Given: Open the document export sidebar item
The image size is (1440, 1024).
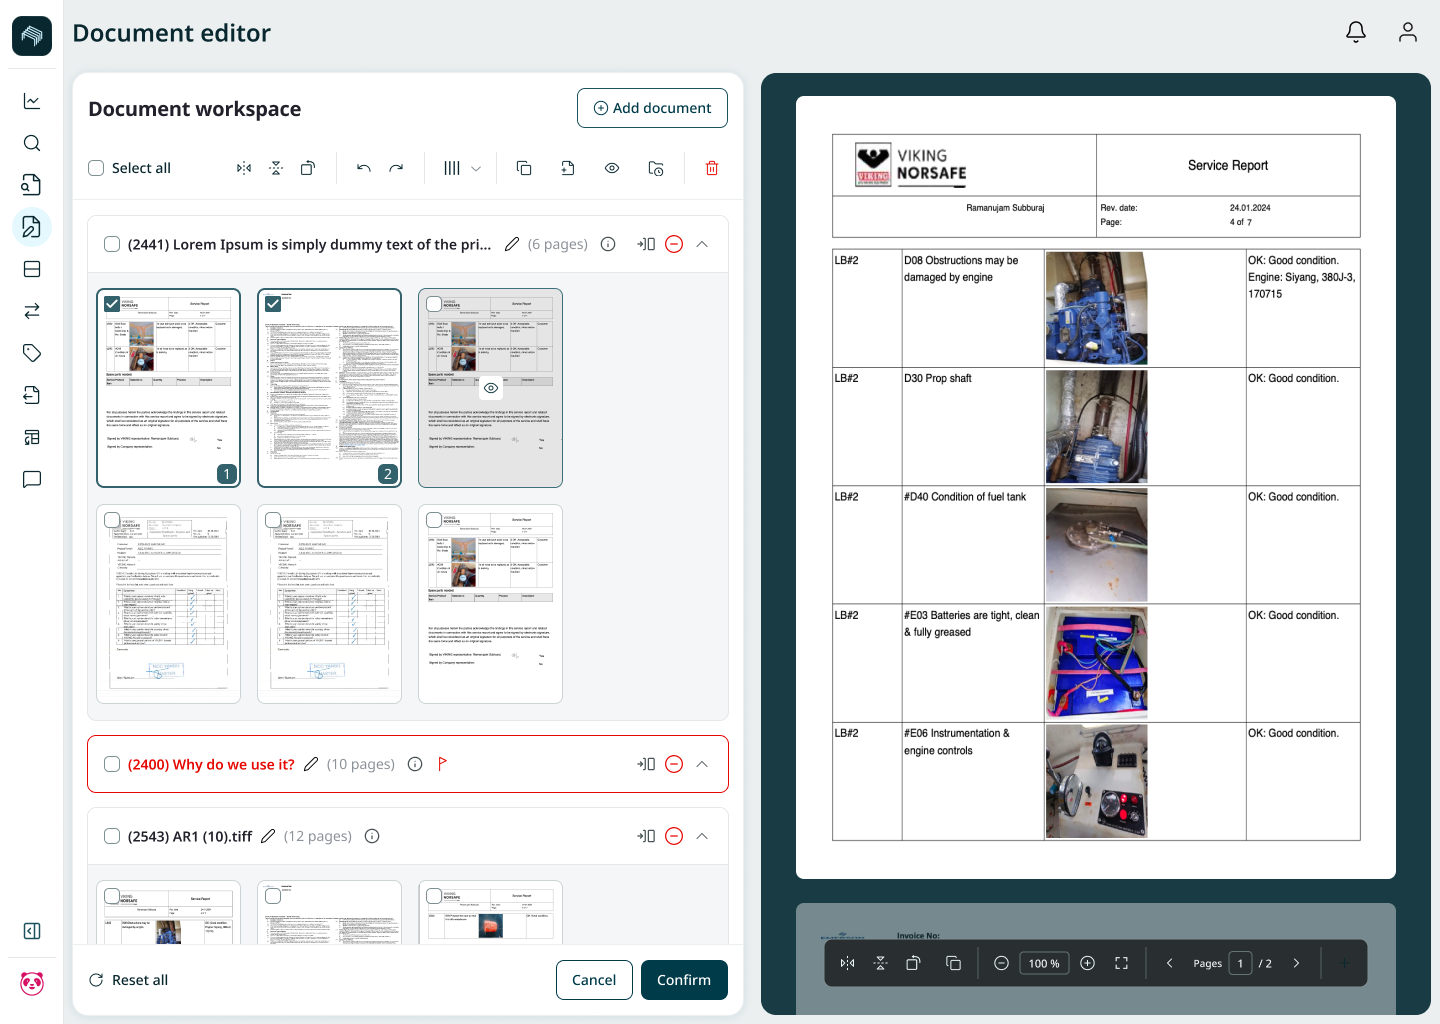Looking at the screenshot, I should (32, 395).
